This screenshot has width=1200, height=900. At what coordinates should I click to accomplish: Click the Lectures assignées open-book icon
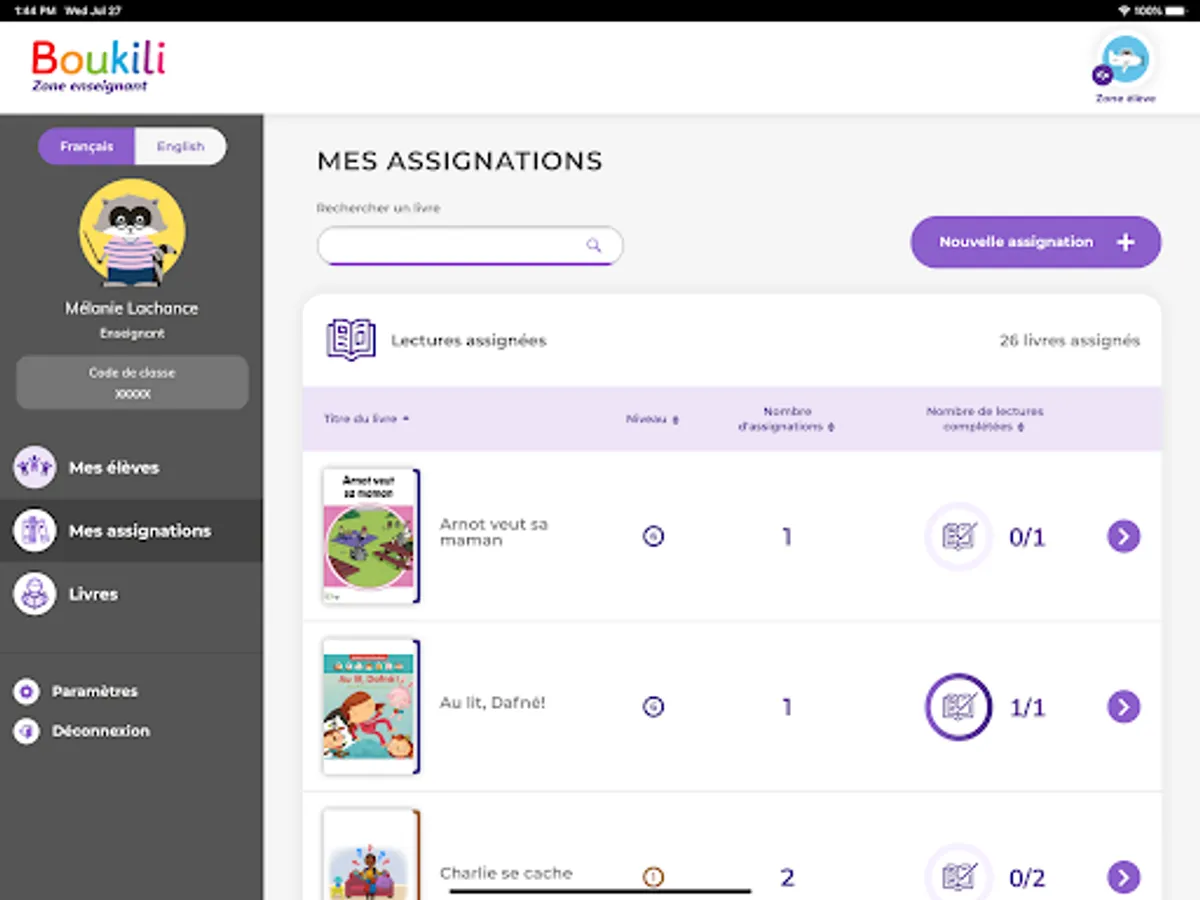click(351, 340)
